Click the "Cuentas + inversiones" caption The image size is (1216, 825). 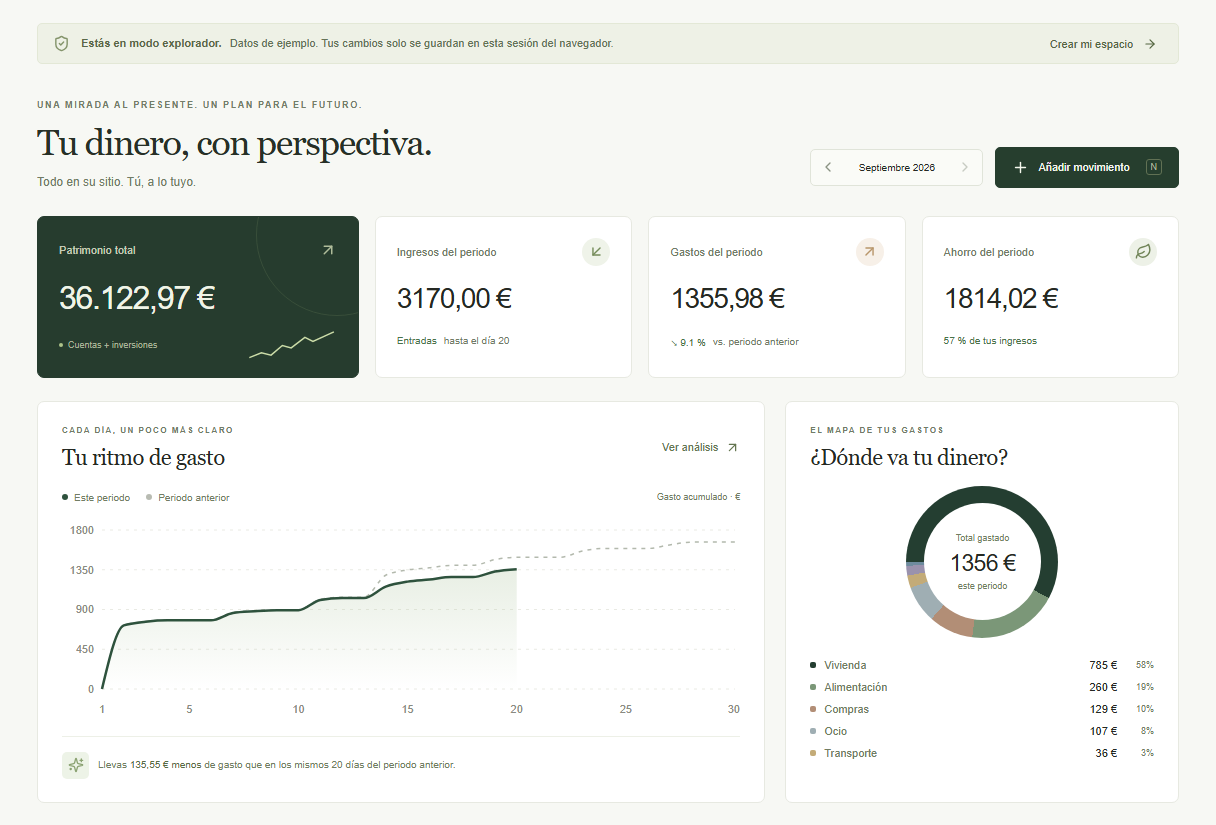112,345
